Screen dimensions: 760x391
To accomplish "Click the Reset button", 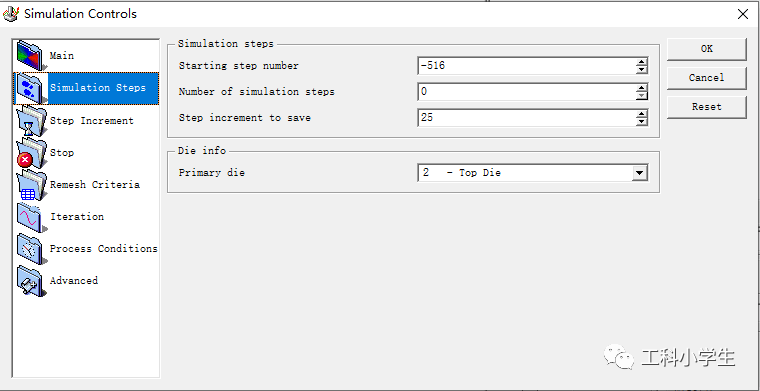I will [x=706, y=107].
